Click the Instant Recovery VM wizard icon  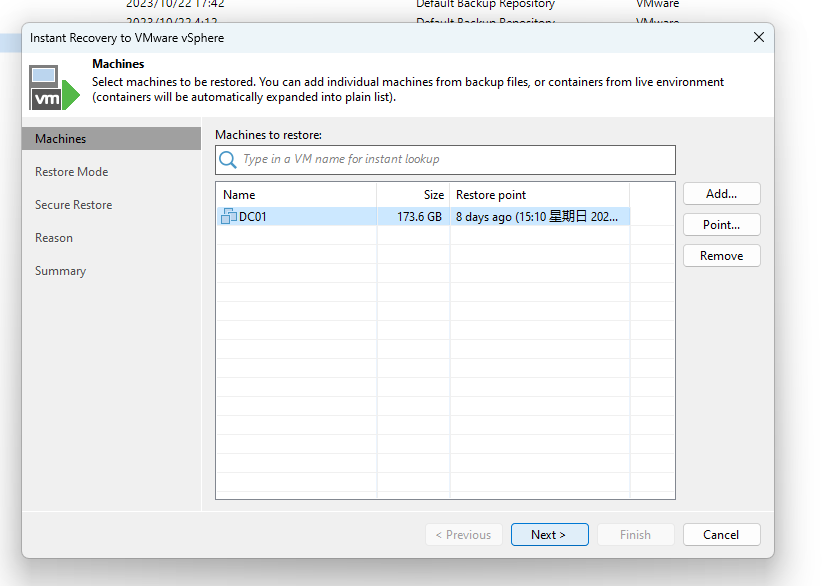click(54, 88)
